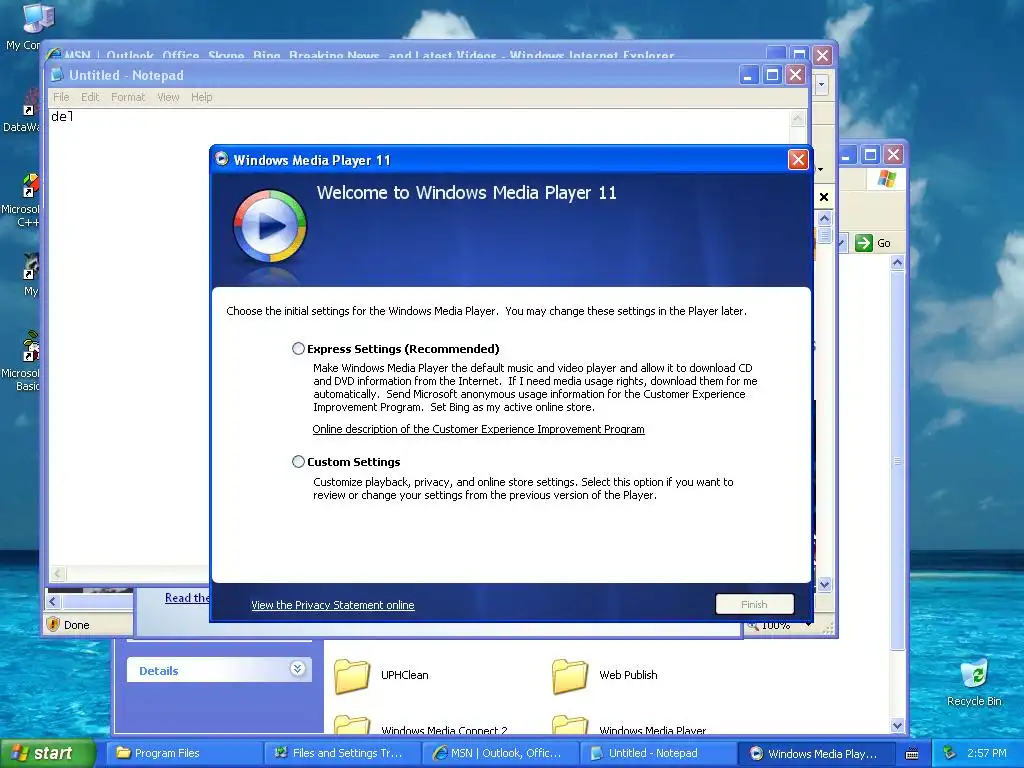Open Notepad Format menu
The height and width of the screenshot is (768, 1024).
tap(128, 97)
